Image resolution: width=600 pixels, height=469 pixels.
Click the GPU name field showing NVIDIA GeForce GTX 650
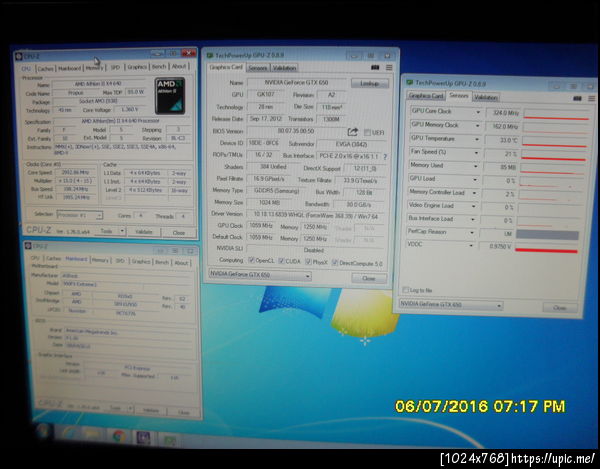[296, 83]
